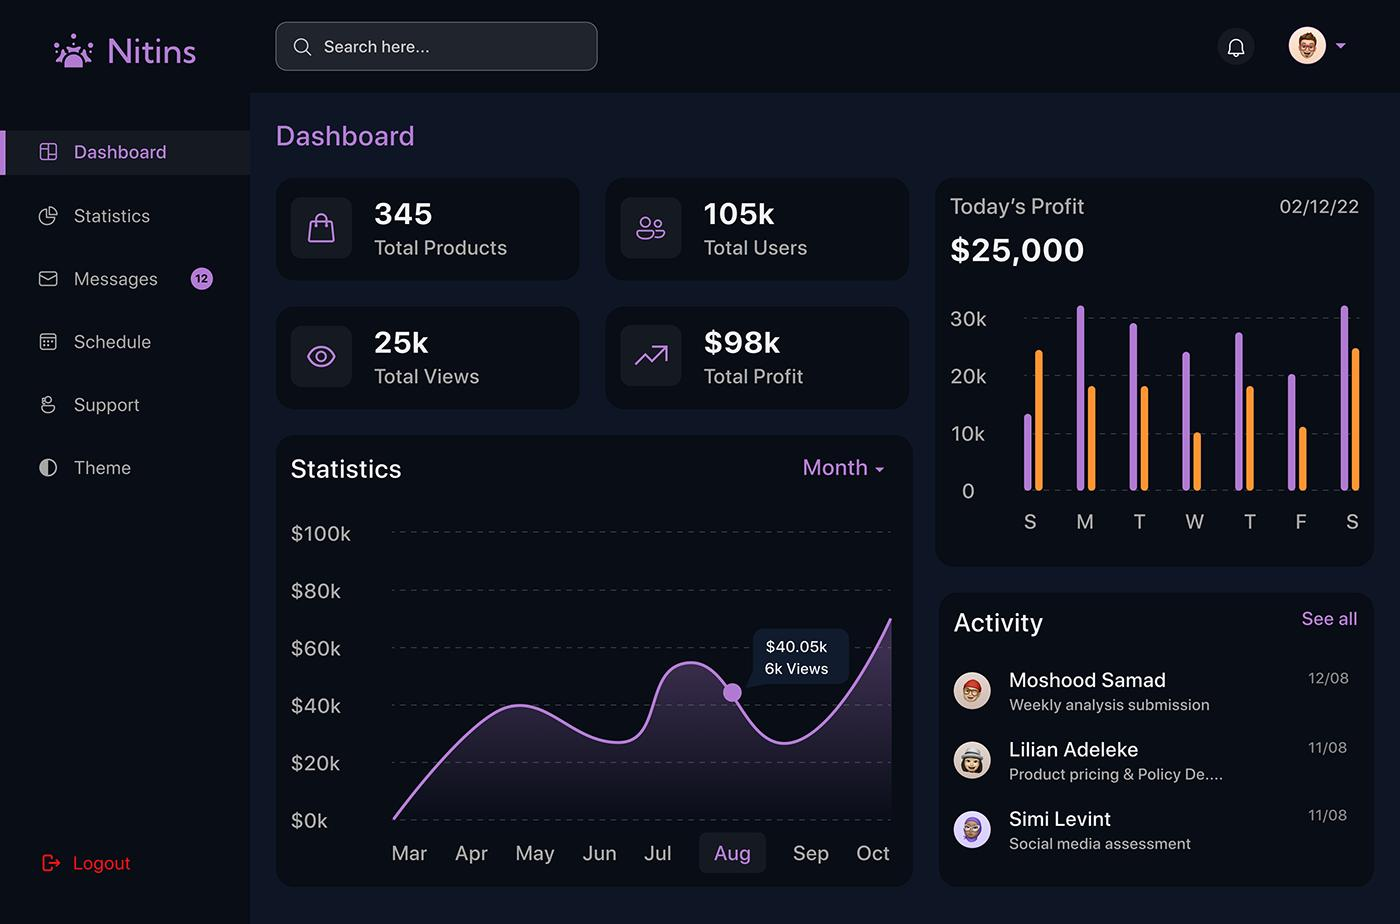Viewport: 1400px width, 924px height.
Task: Toggle the Theme half-circle icon
Action: pos(48,468)
